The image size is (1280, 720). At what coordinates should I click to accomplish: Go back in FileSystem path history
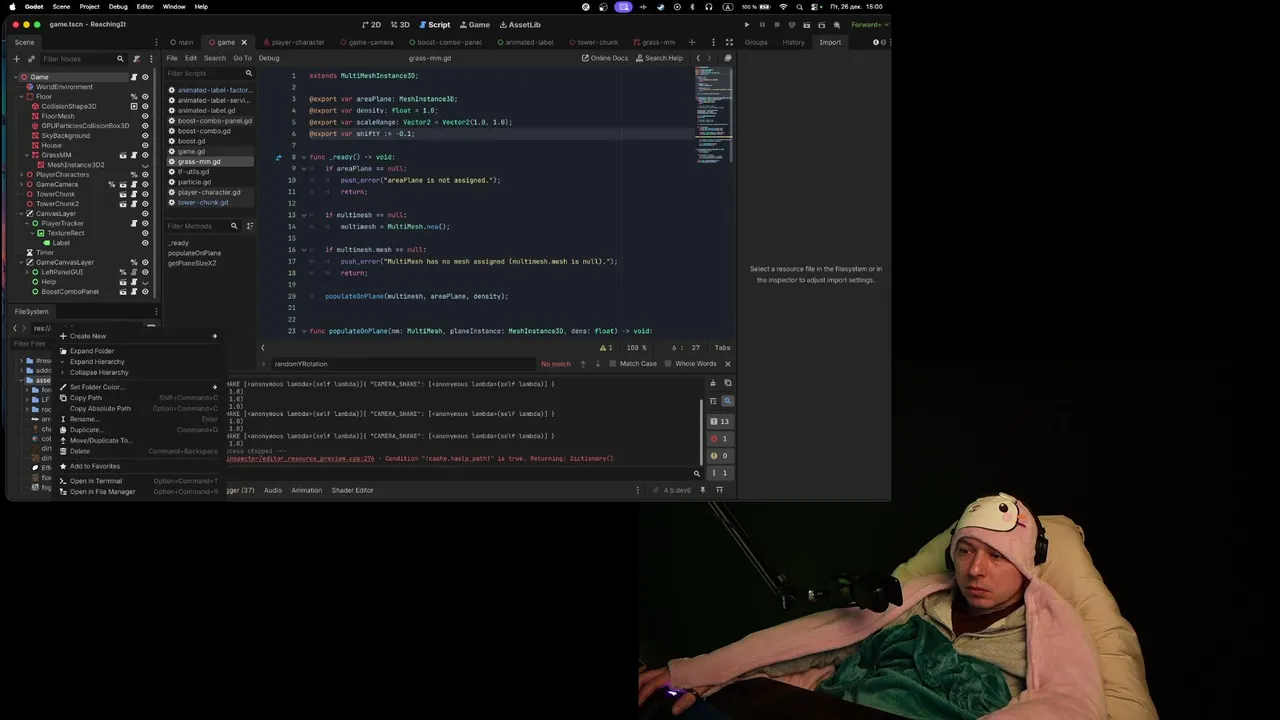click(16, 328)
